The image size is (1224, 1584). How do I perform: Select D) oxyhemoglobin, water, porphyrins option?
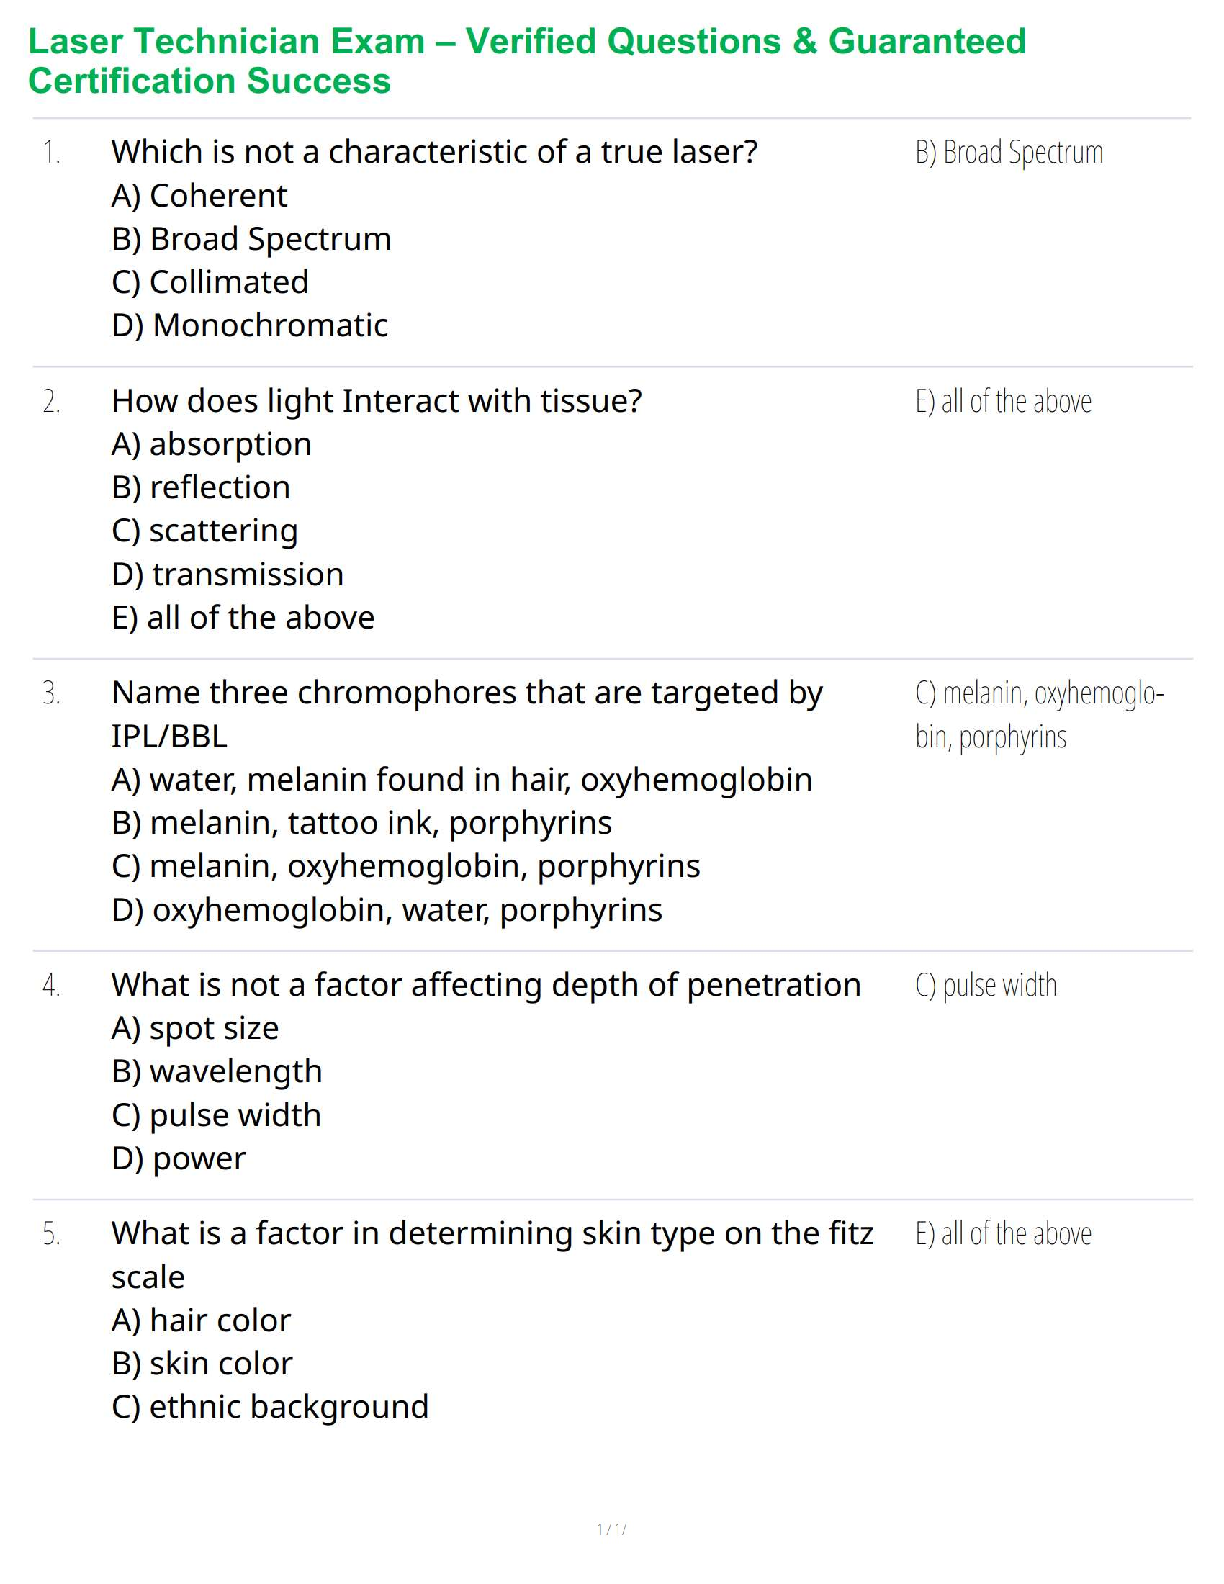(387, 910)
